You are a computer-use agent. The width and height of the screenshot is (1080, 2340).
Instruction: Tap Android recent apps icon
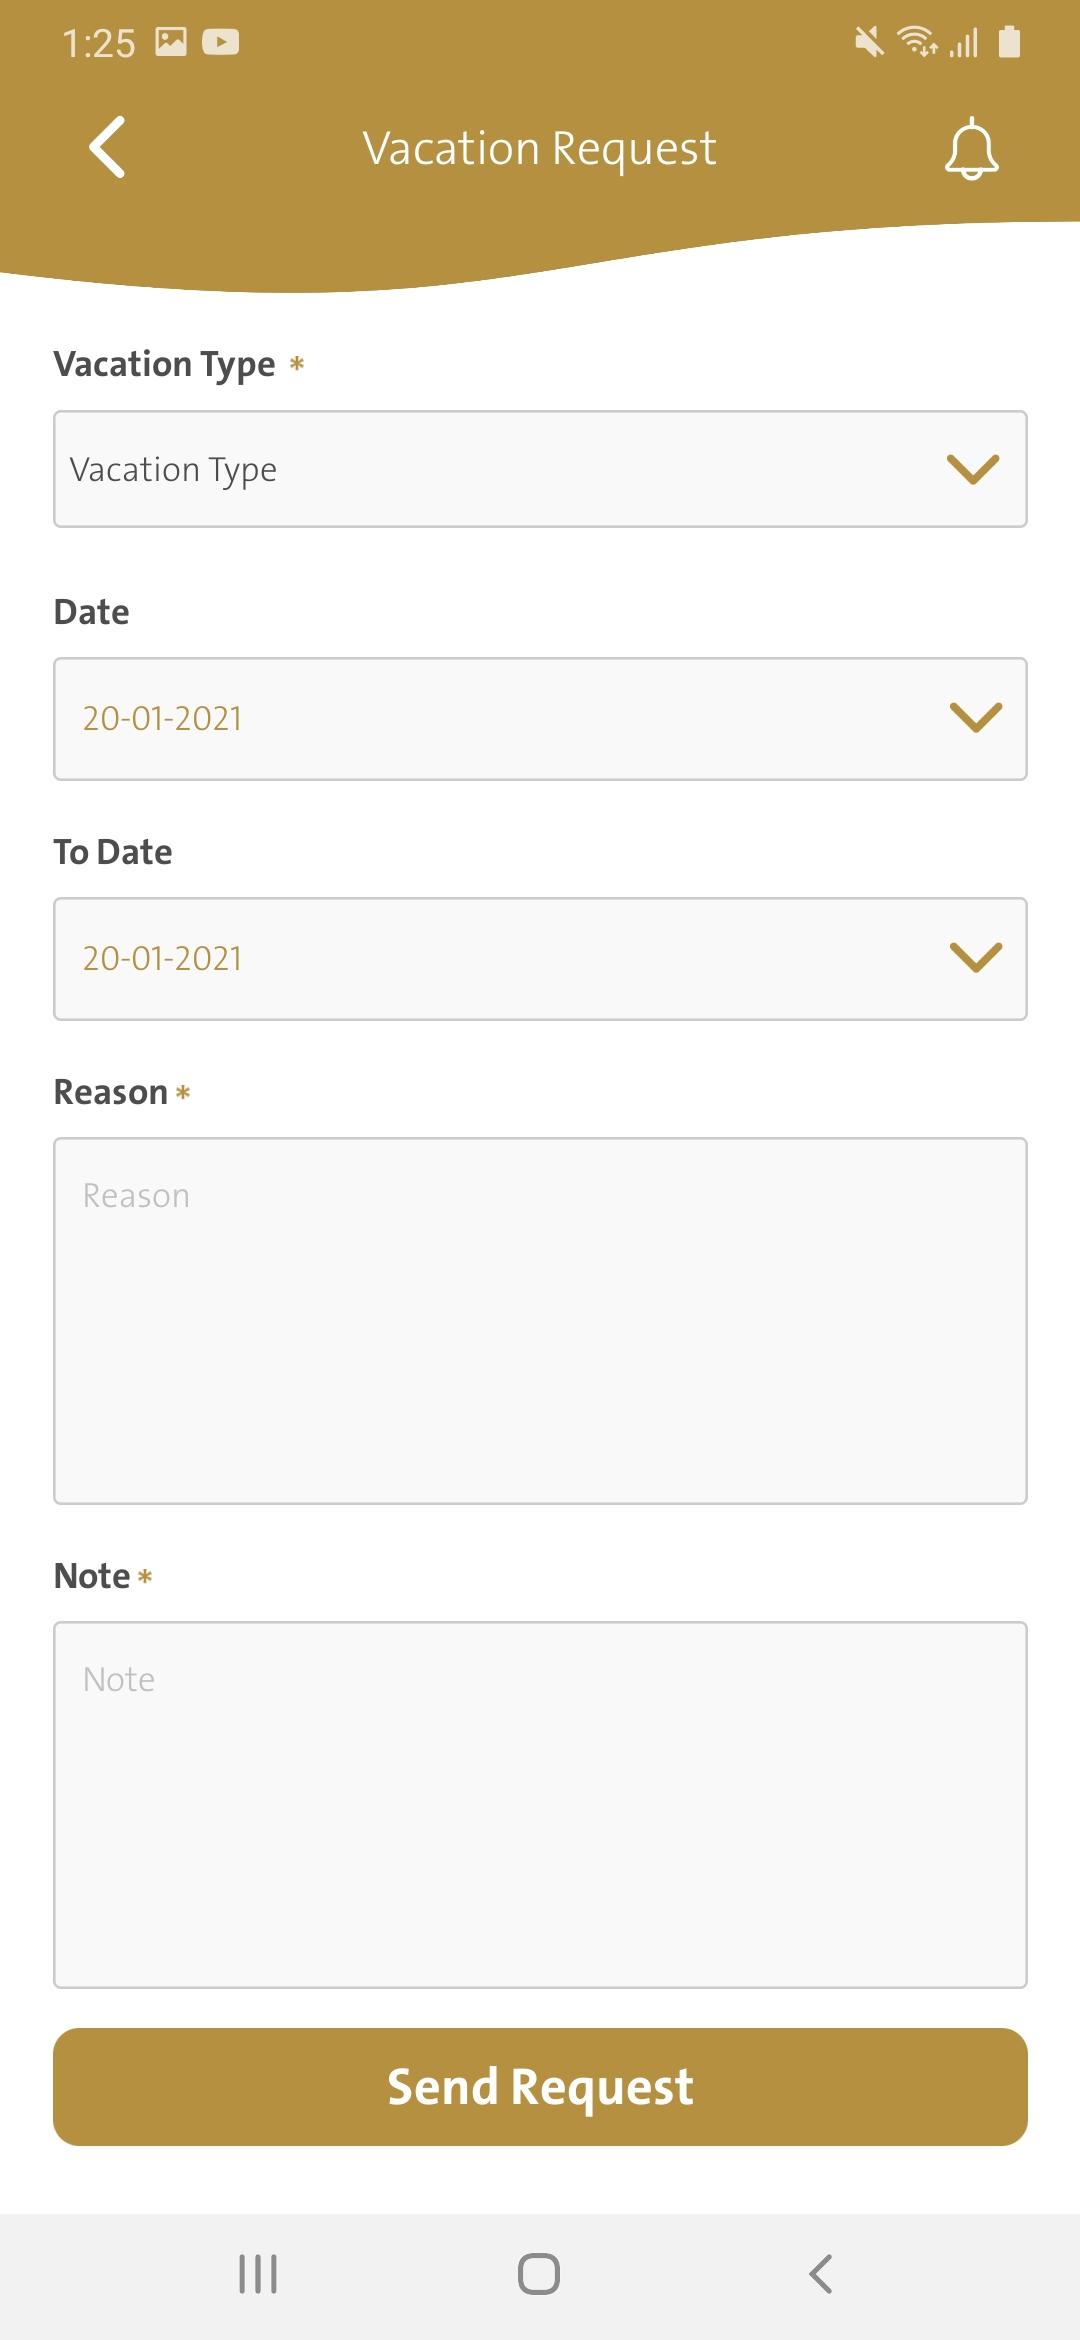coord(258,2274)
